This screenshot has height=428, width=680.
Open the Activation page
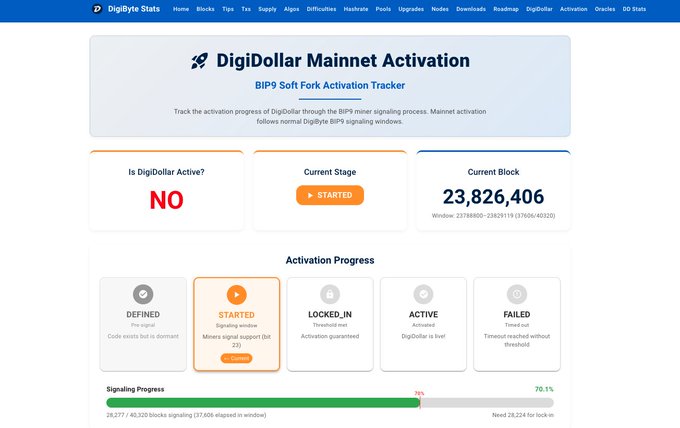[x=573, y=9]
